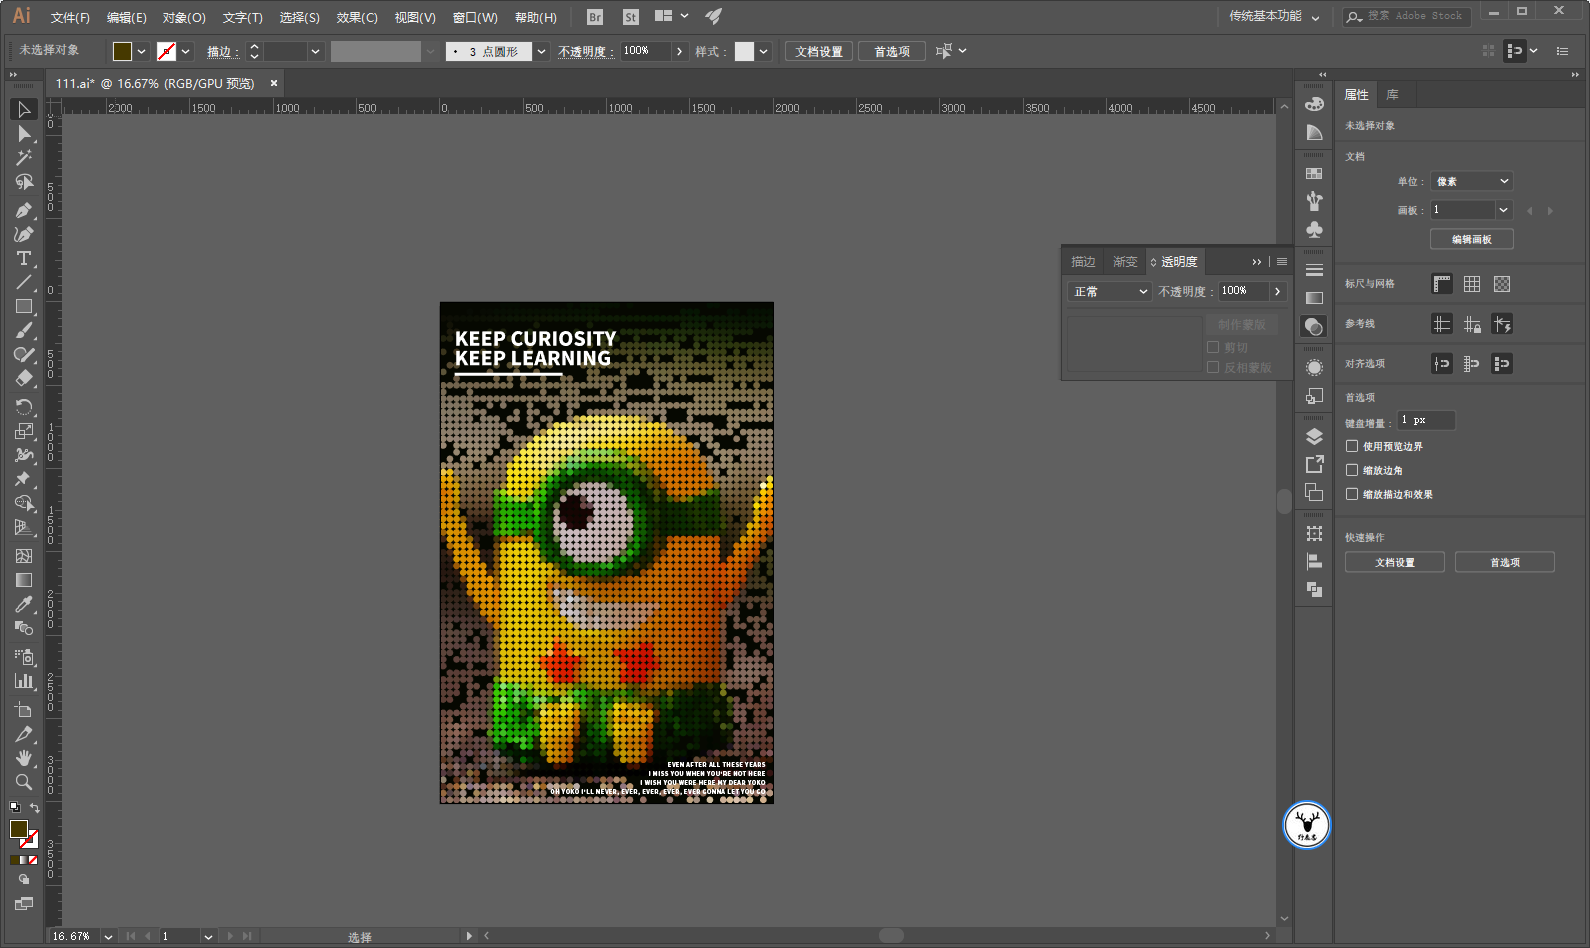Open the 效果(C) menu
Screen dimensions: 1590x948
pyautogui.click(x=357, y=17)
